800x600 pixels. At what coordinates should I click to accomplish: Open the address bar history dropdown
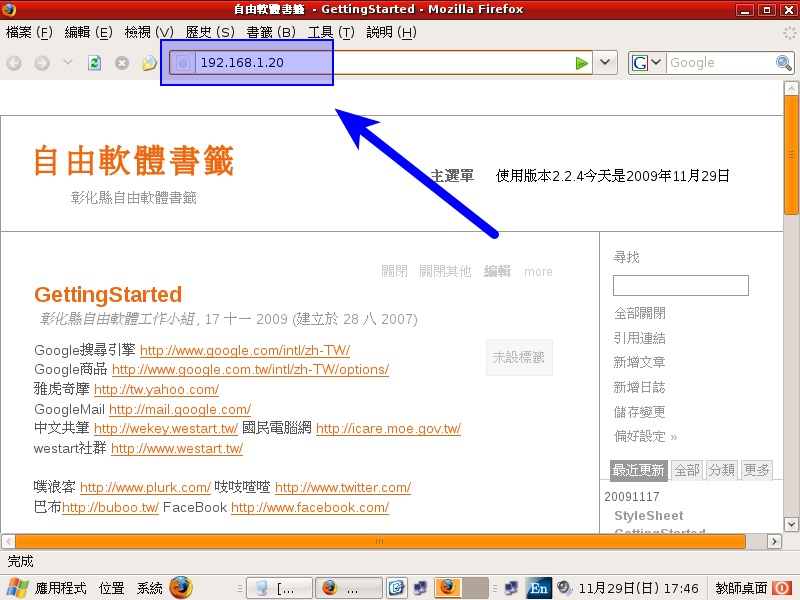pyautogui.click(x=606, y=63)
